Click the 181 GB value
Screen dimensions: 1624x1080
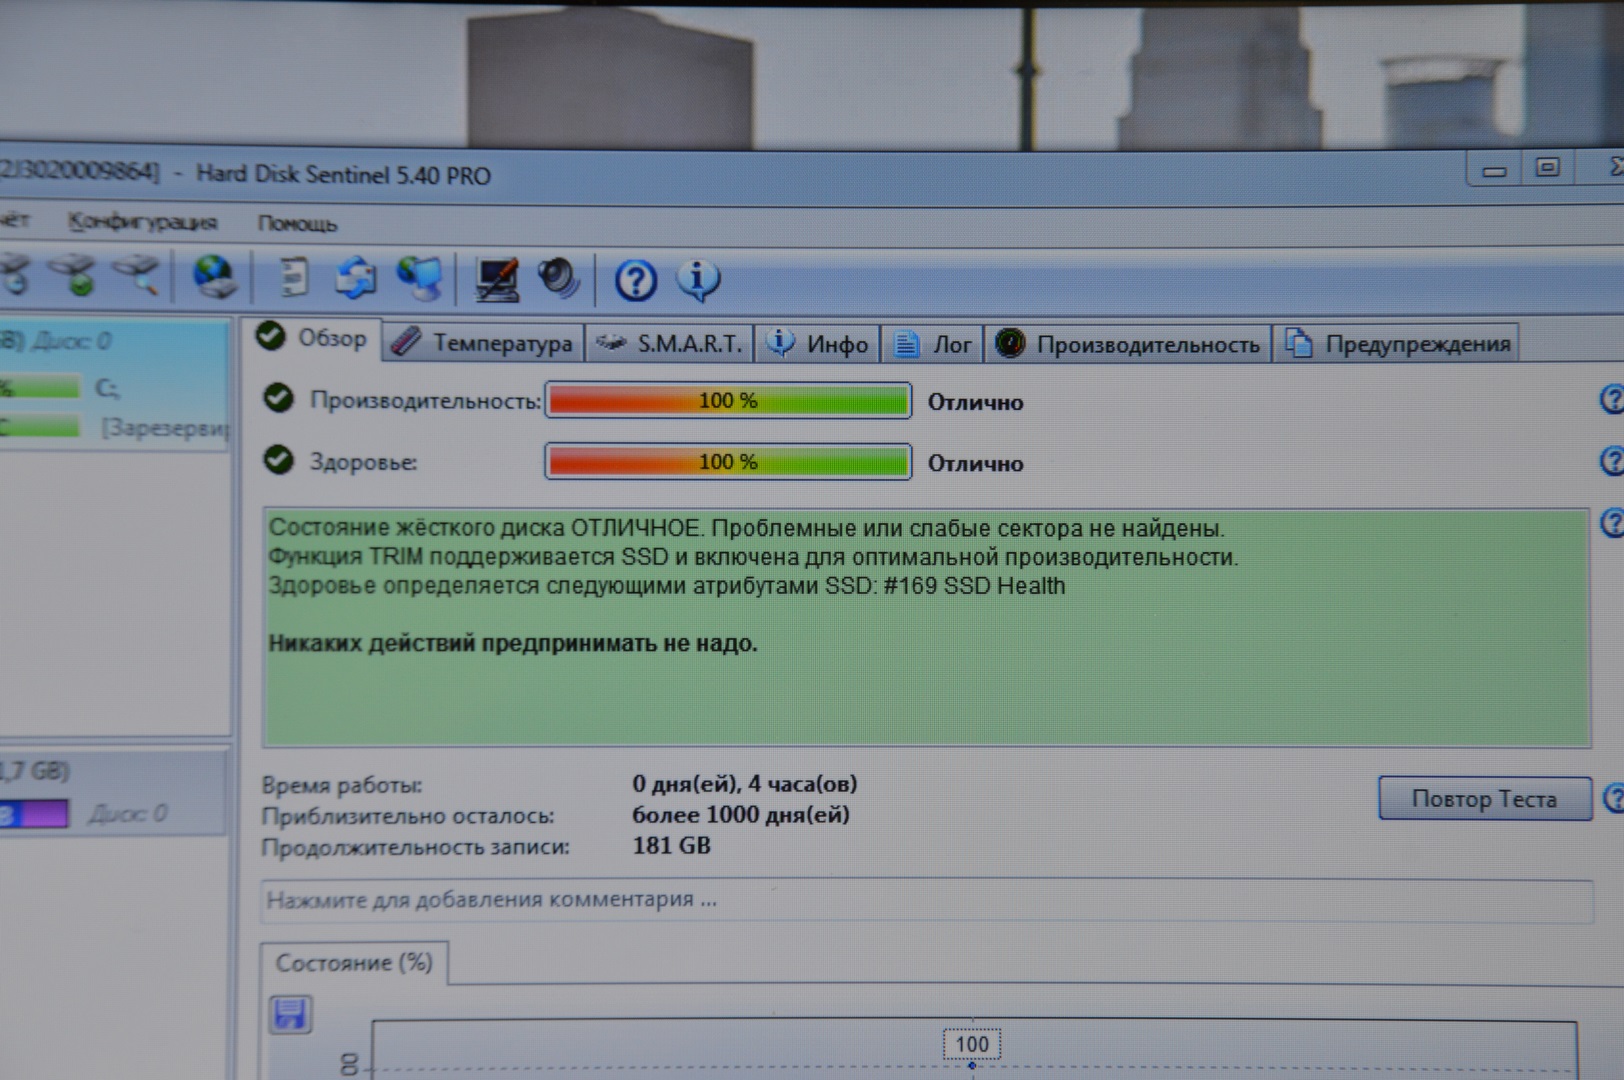[671, 846]
